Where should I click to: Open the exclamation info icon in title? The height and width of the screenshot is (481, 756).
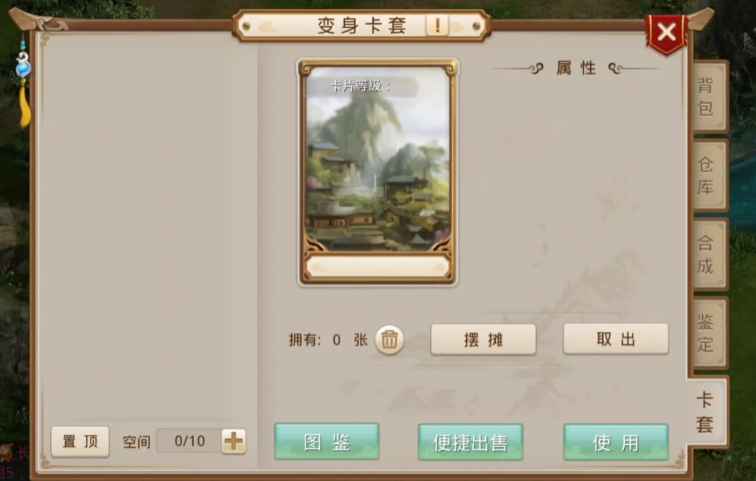tap(437, 25)
